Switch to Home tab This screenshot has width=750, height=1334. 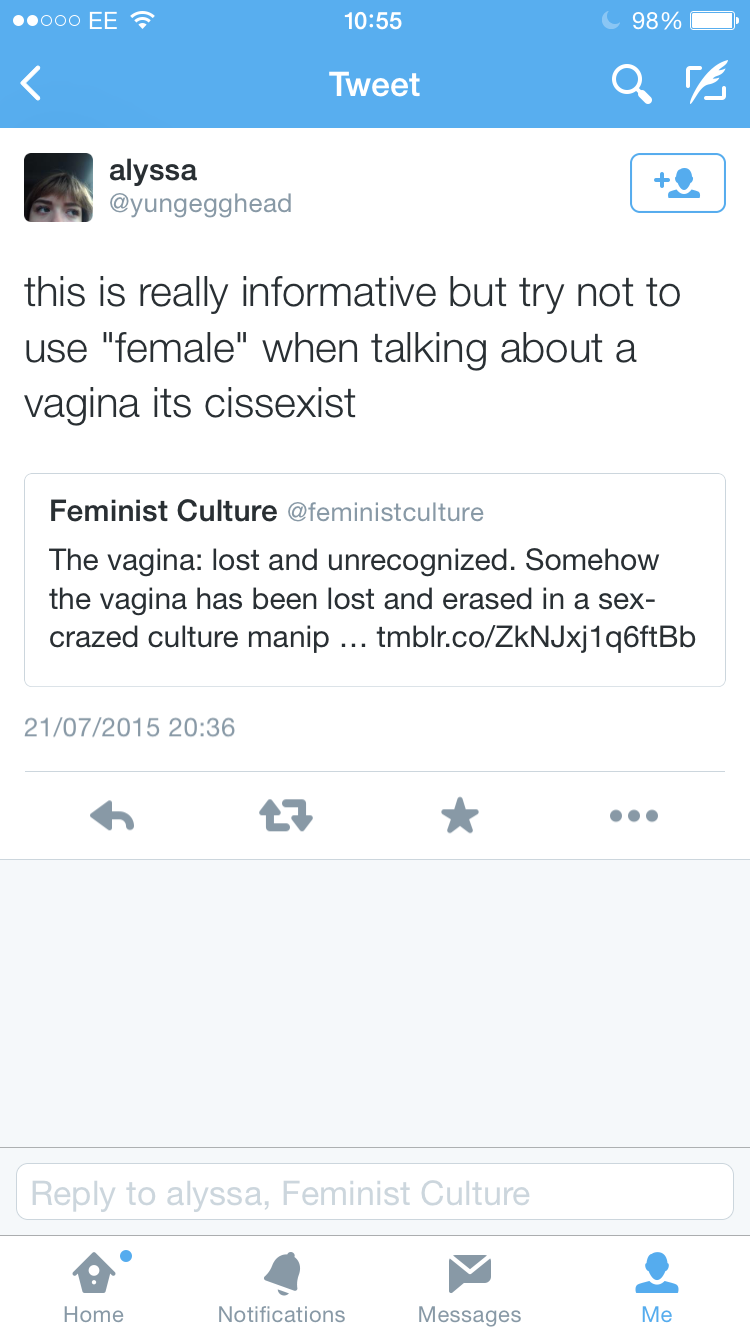tap(94, 1286)
